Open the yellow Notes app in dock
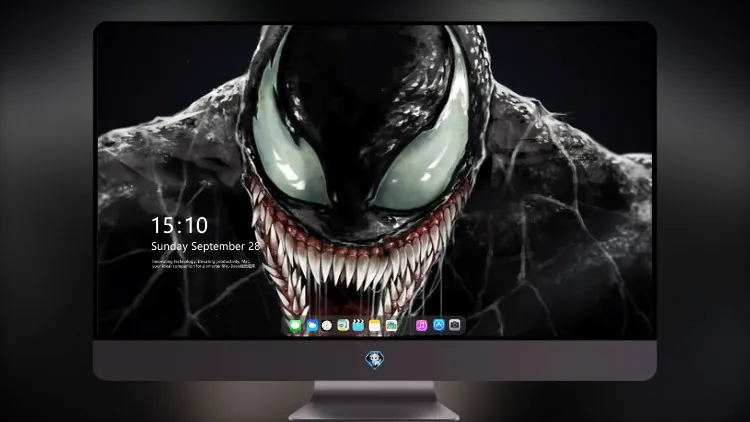Viewport: 750px width, 422px height. coord(375,326)
